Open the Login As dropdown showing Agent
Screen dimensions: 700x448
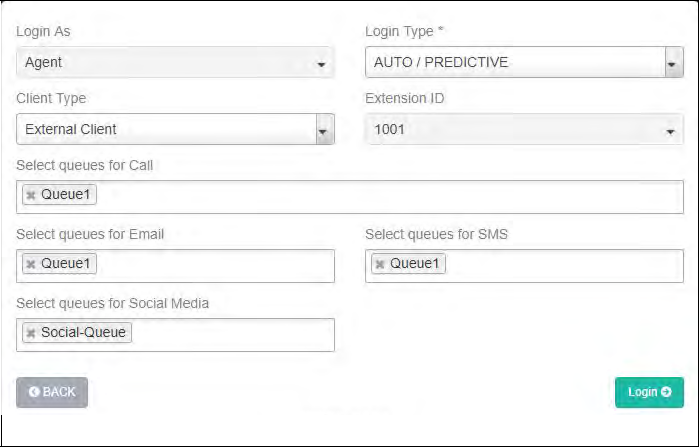[175, 62]
